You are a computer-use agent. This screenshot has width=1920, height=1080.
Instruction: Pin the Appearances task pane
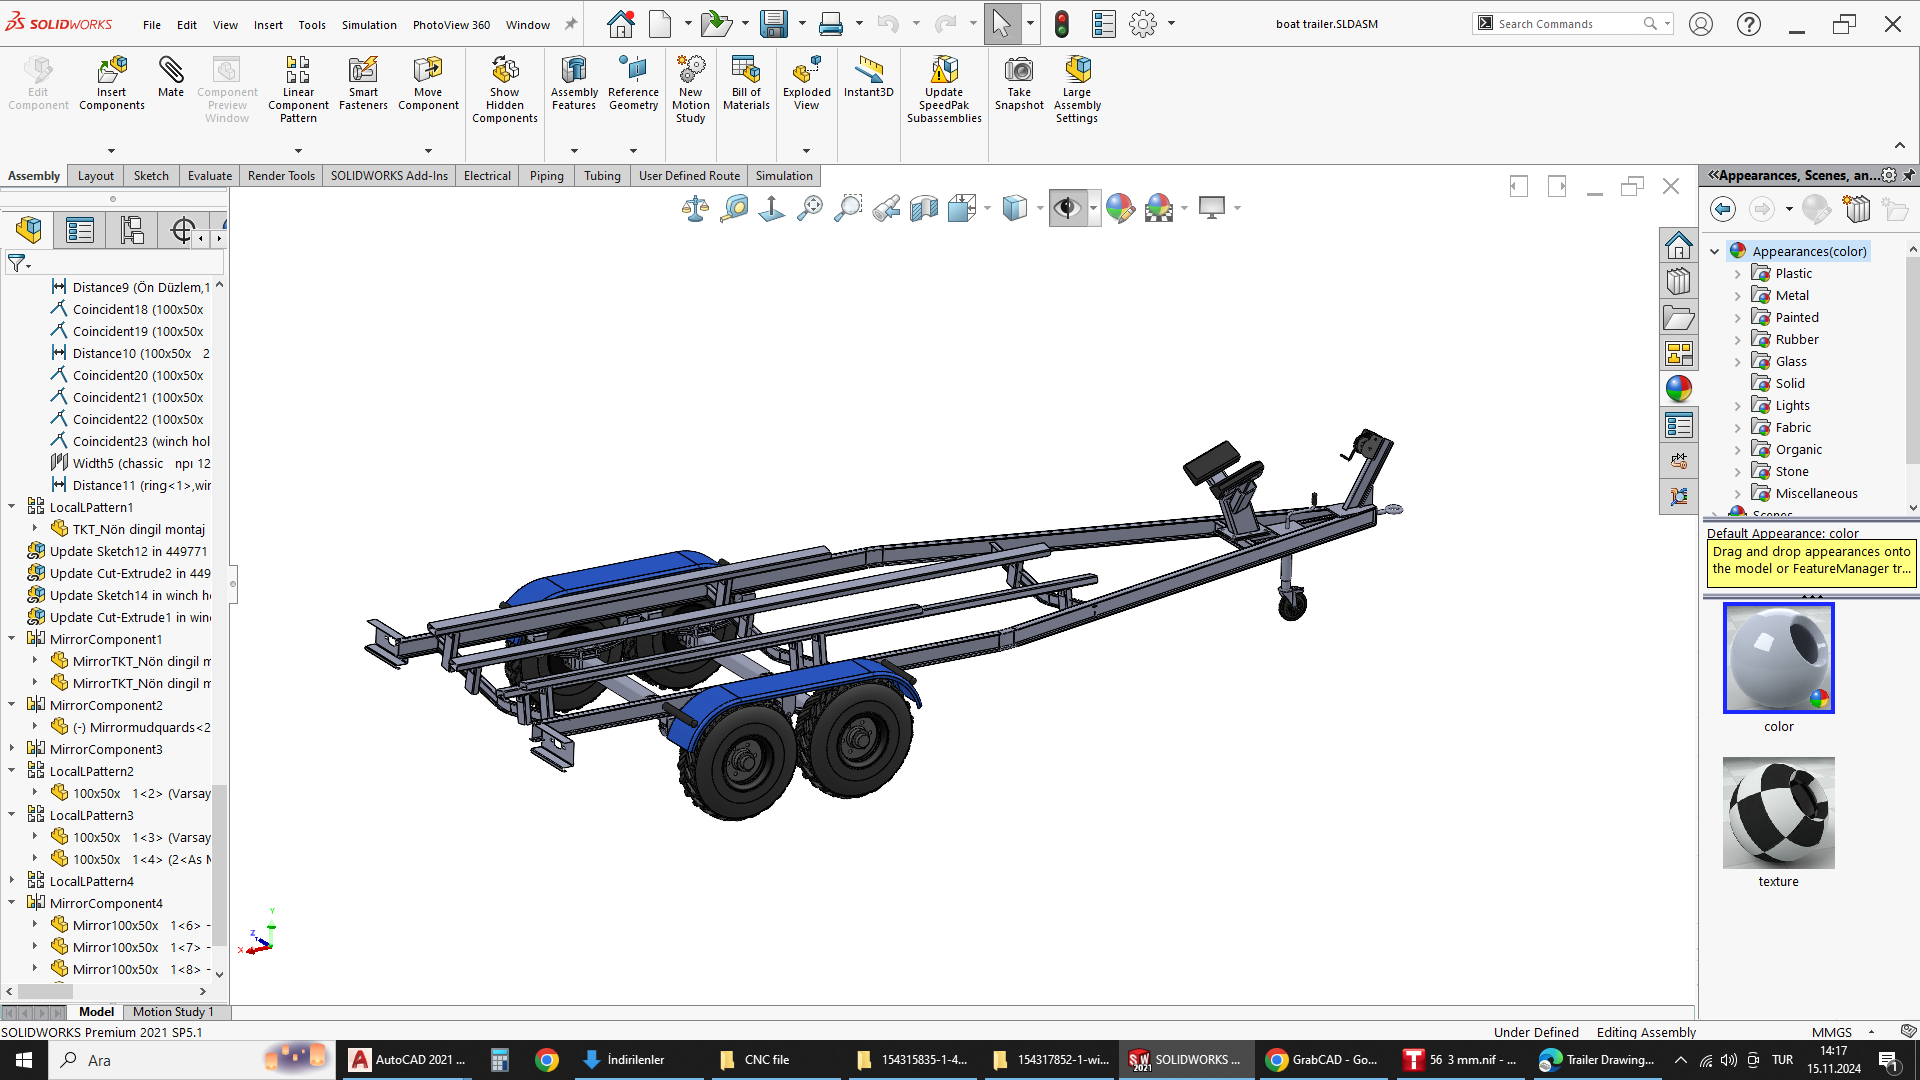pos(1909,175)
